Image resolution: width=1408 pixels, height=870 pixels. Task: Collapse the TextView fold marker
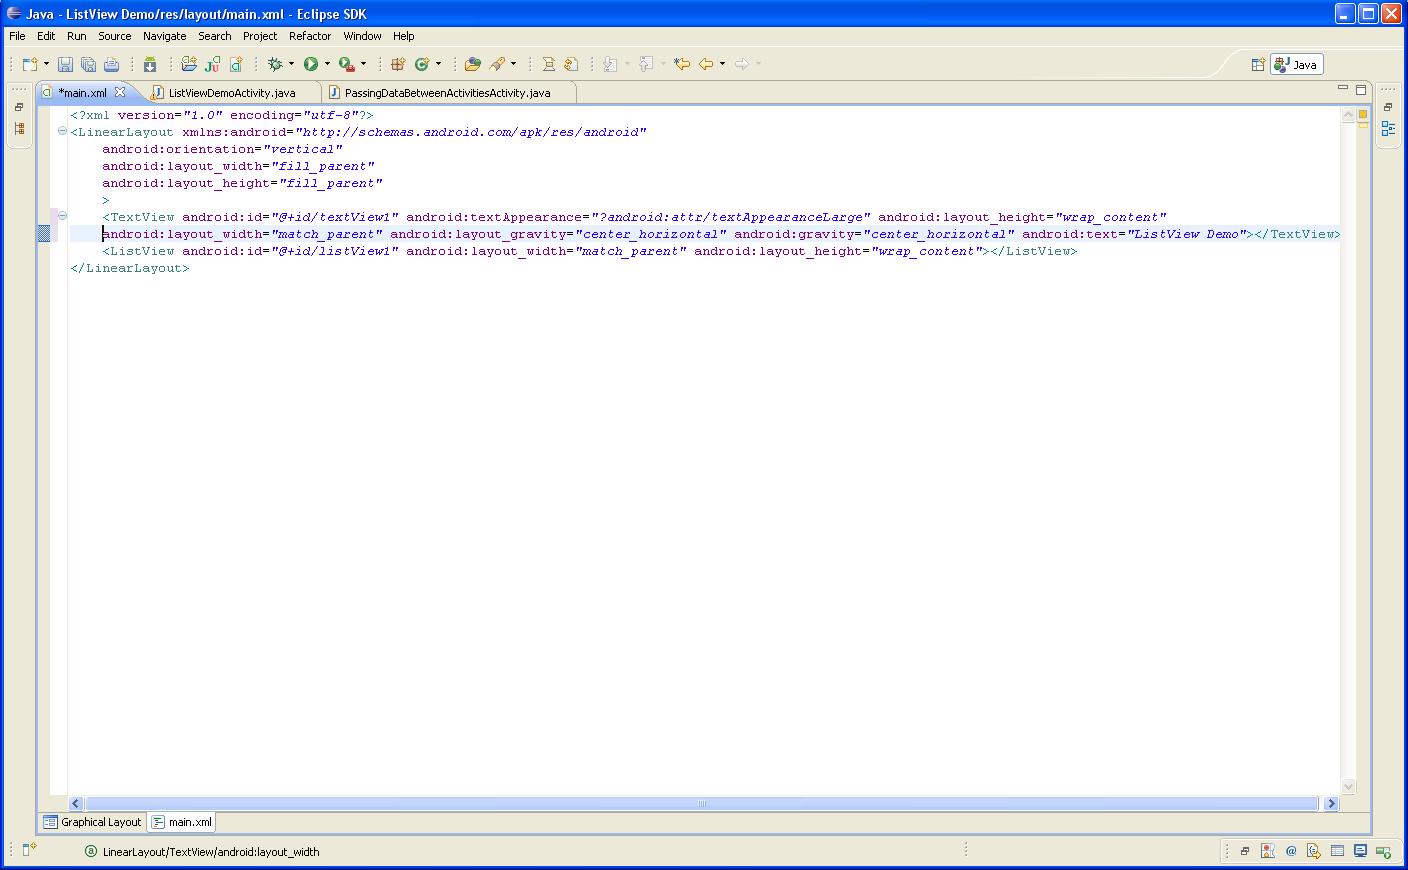point(62,216)
